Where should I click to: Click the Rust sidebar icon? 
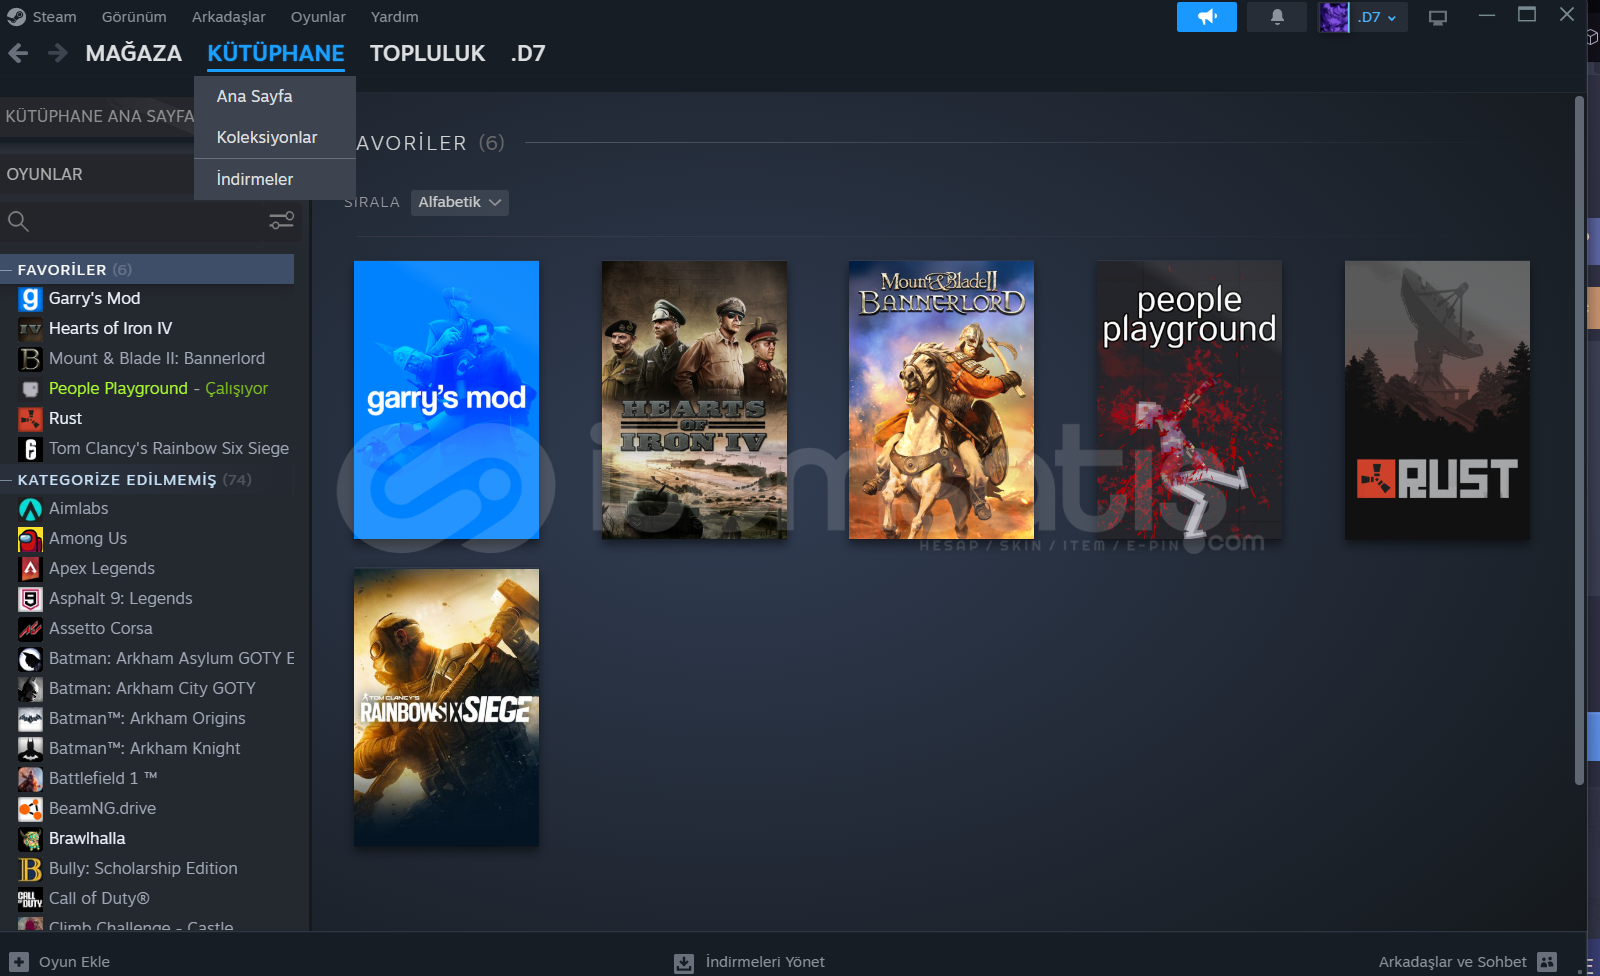click(31, 419)
